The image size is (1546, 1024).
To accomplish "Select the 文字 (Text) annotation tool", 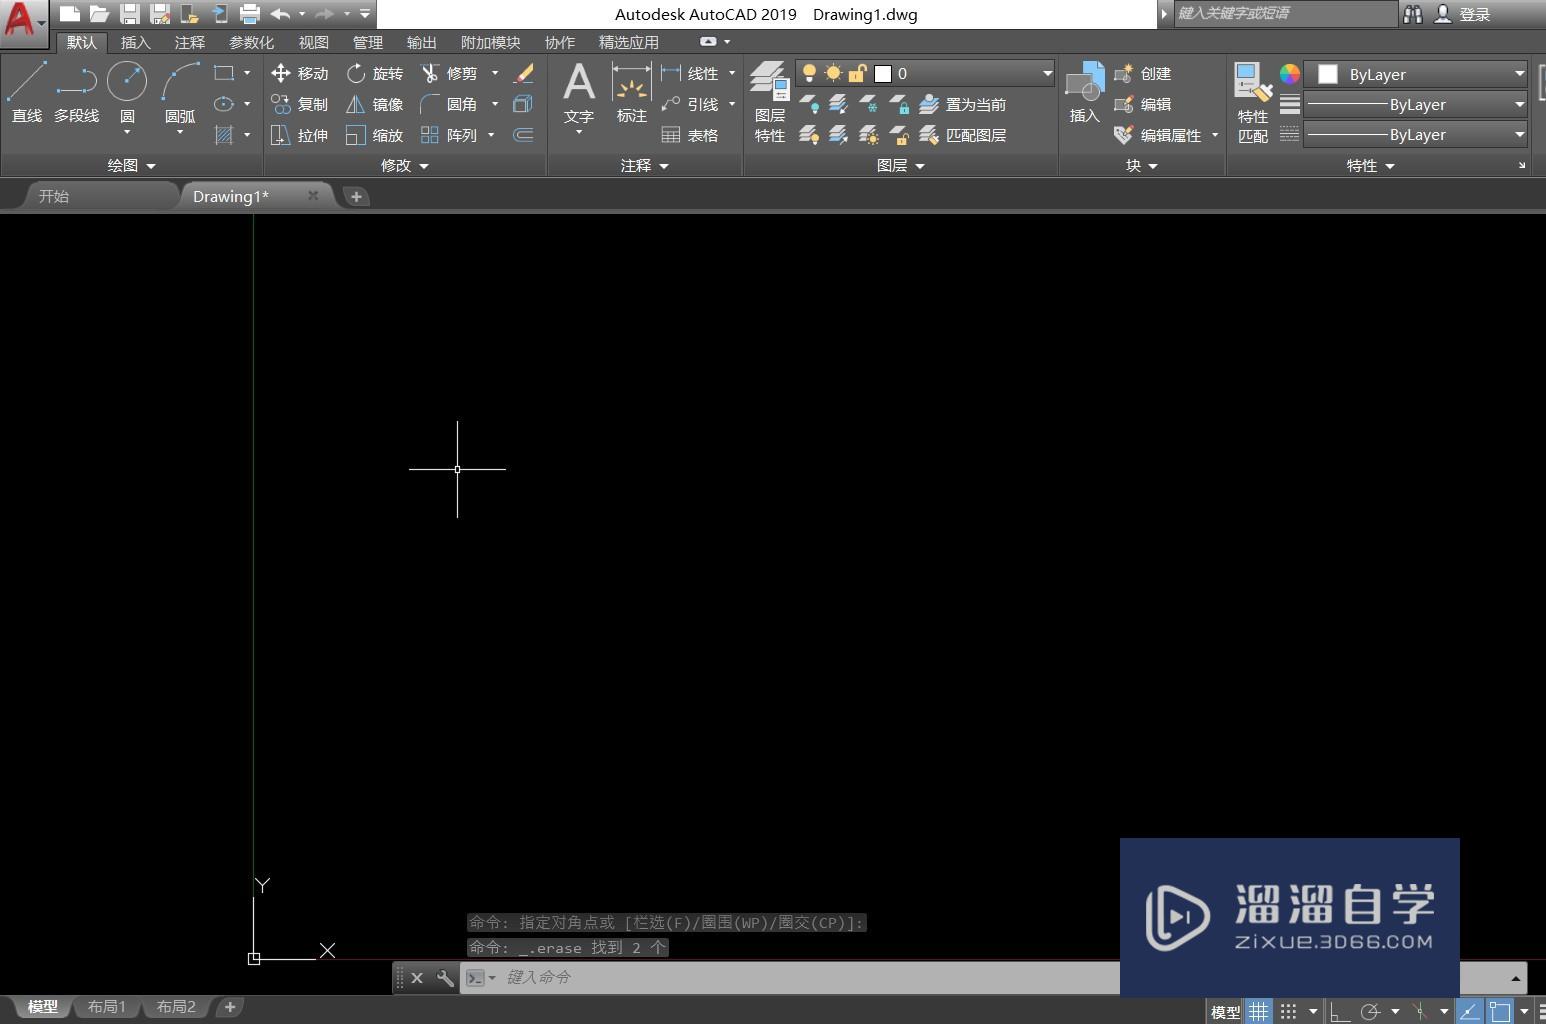I will 578,93.
